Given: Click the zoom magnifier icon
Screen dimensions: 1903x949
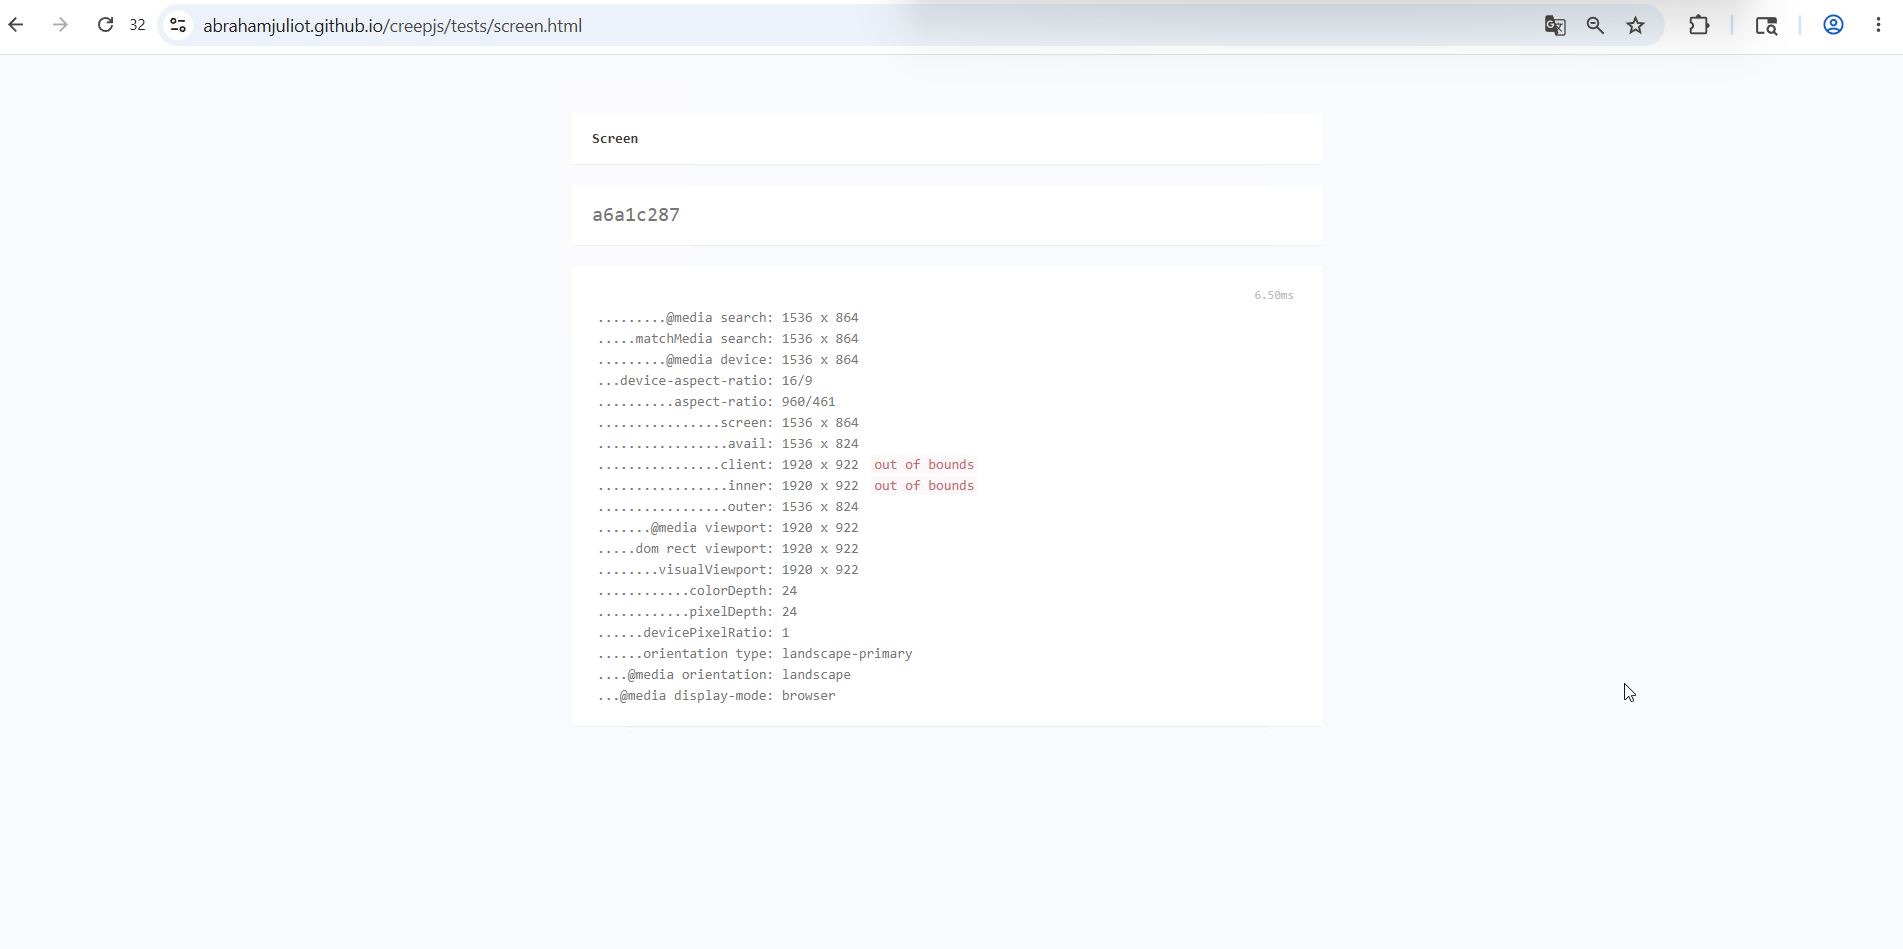Looking at the screenshot, I should 1595,26.
